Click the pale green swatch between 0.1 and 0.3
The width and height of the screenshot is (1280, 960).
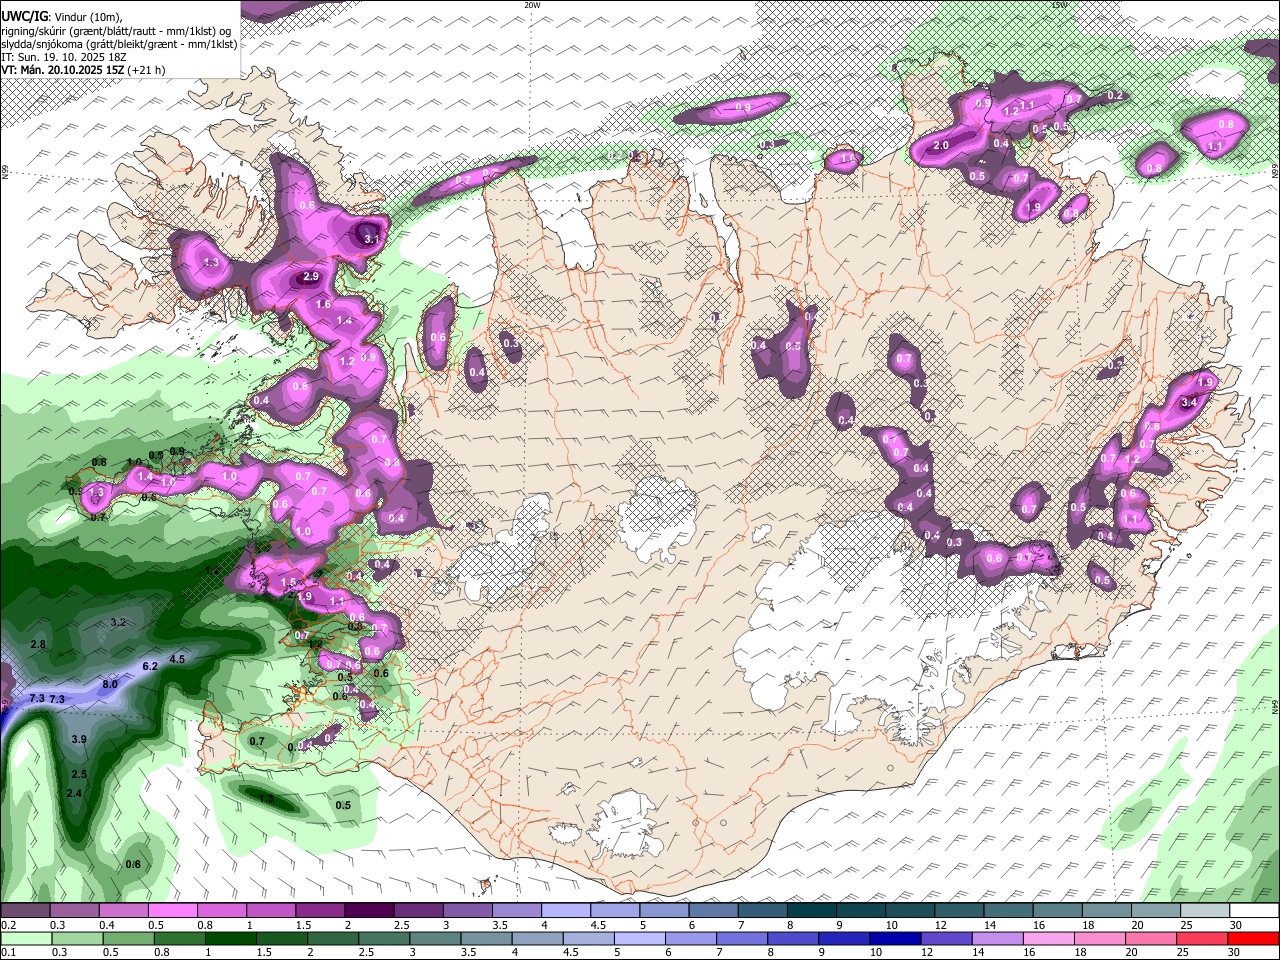[26, 938]
